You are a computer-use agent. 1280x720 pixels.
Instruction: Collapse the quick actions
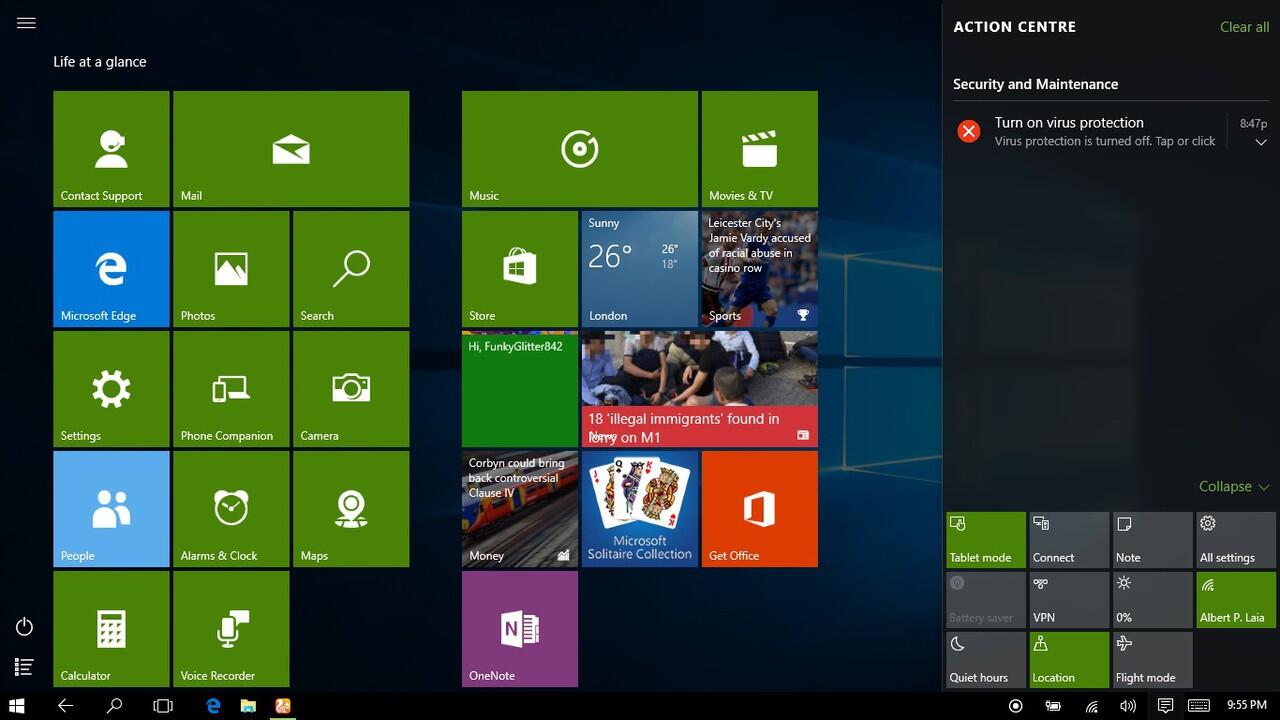coord(1234,486)
